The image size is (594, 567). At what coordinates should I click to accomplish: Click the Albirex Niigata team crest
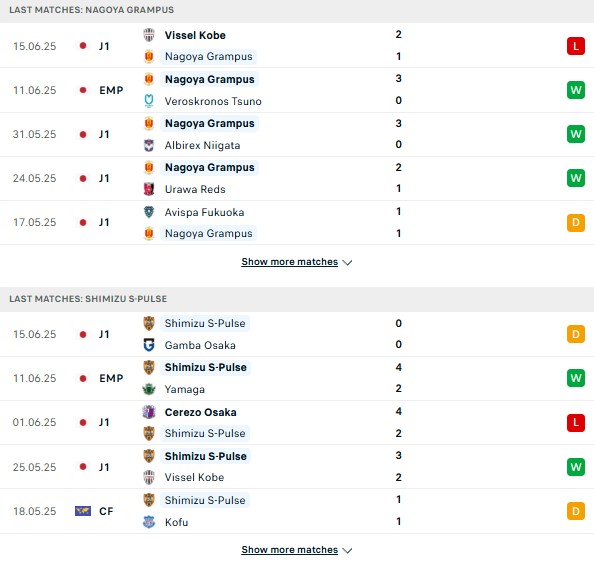(149, 145)
